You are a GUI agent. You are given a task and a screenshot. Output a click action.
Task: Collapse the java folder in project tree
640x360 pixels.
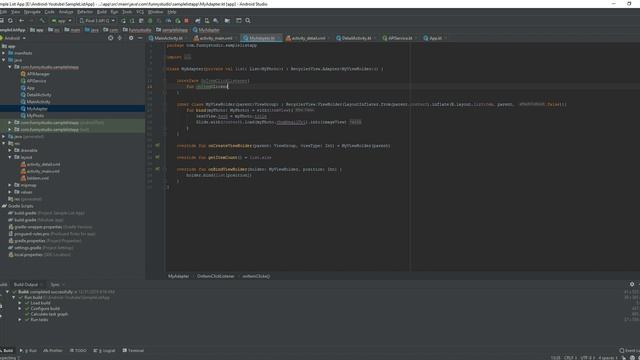(x=4, y=60)
